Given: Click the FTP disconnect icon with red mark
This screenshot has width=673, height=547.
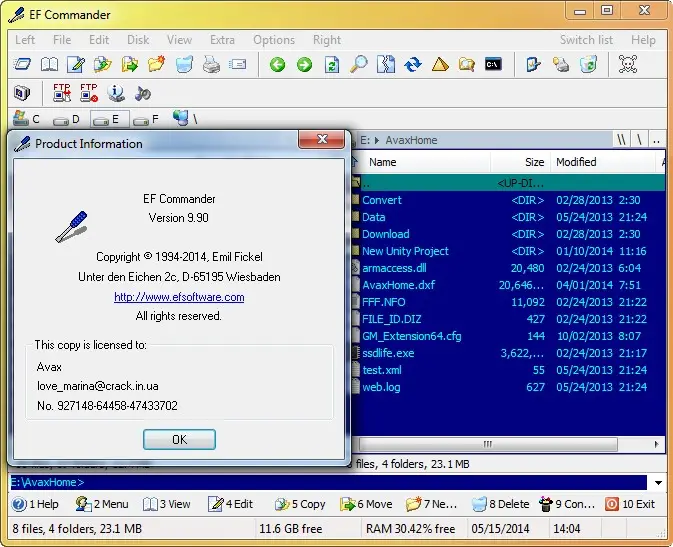Looking at the screenshot, I should (89, 93).
